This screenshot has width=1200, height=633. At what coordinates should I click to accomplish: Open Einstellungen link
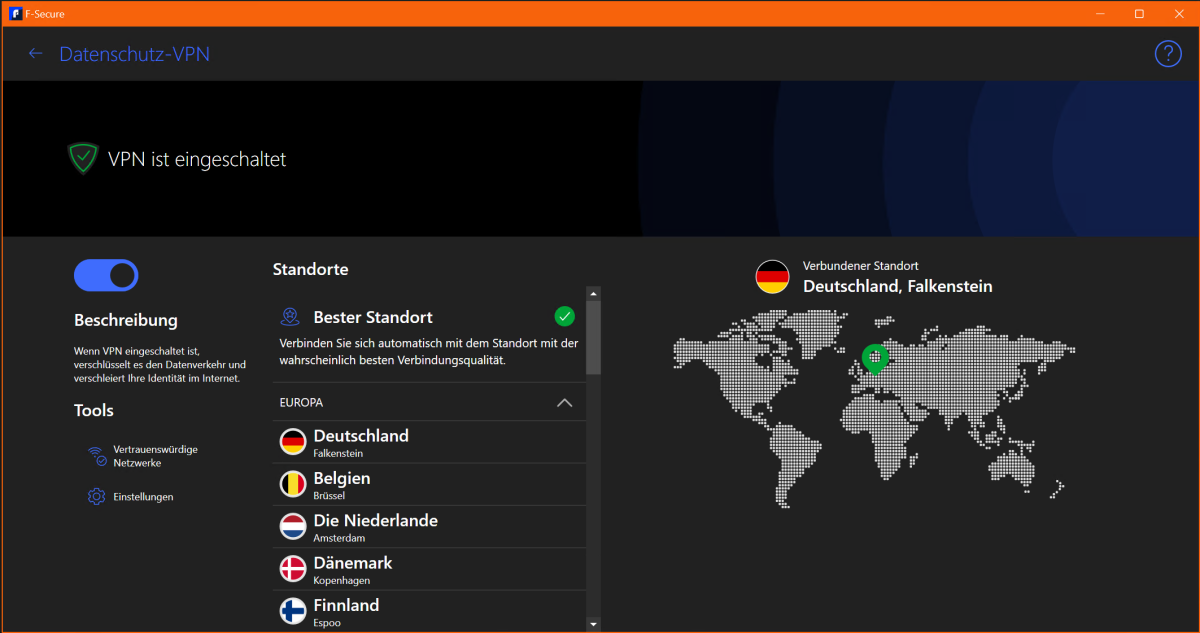(x=143, y=496)
